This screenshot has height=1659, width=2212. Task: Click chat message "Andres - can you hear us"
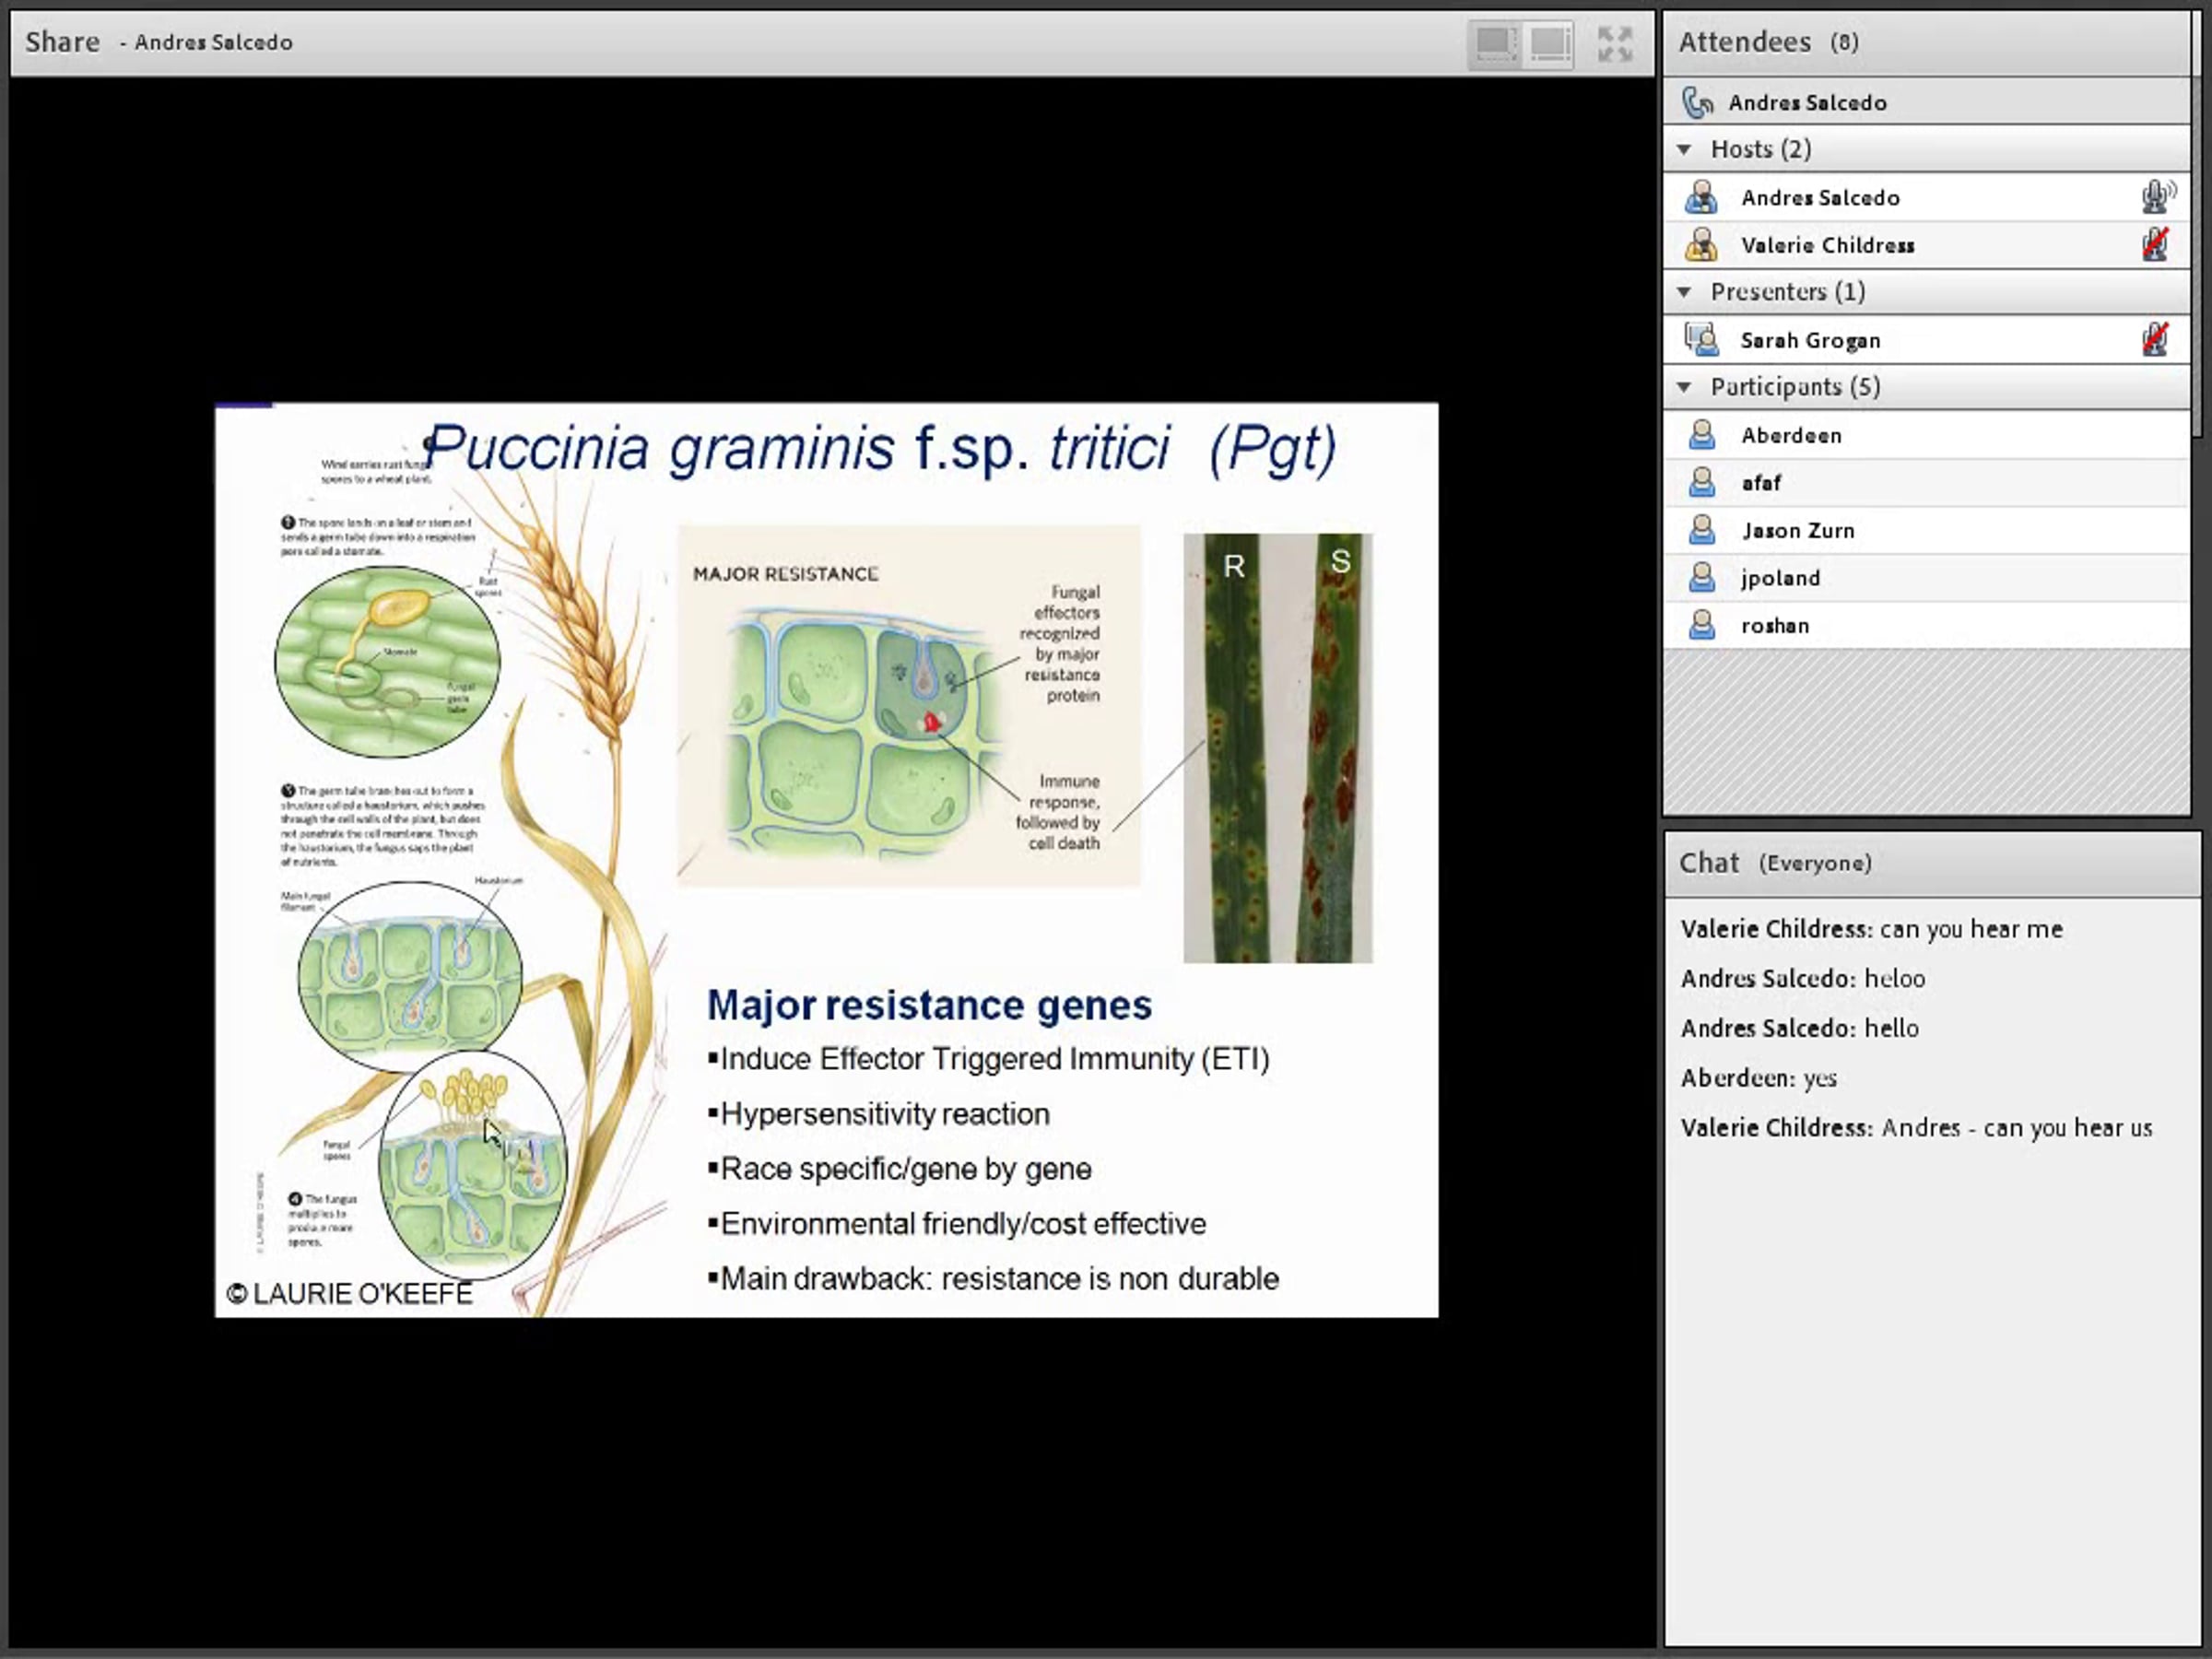click(2017, 1128)
